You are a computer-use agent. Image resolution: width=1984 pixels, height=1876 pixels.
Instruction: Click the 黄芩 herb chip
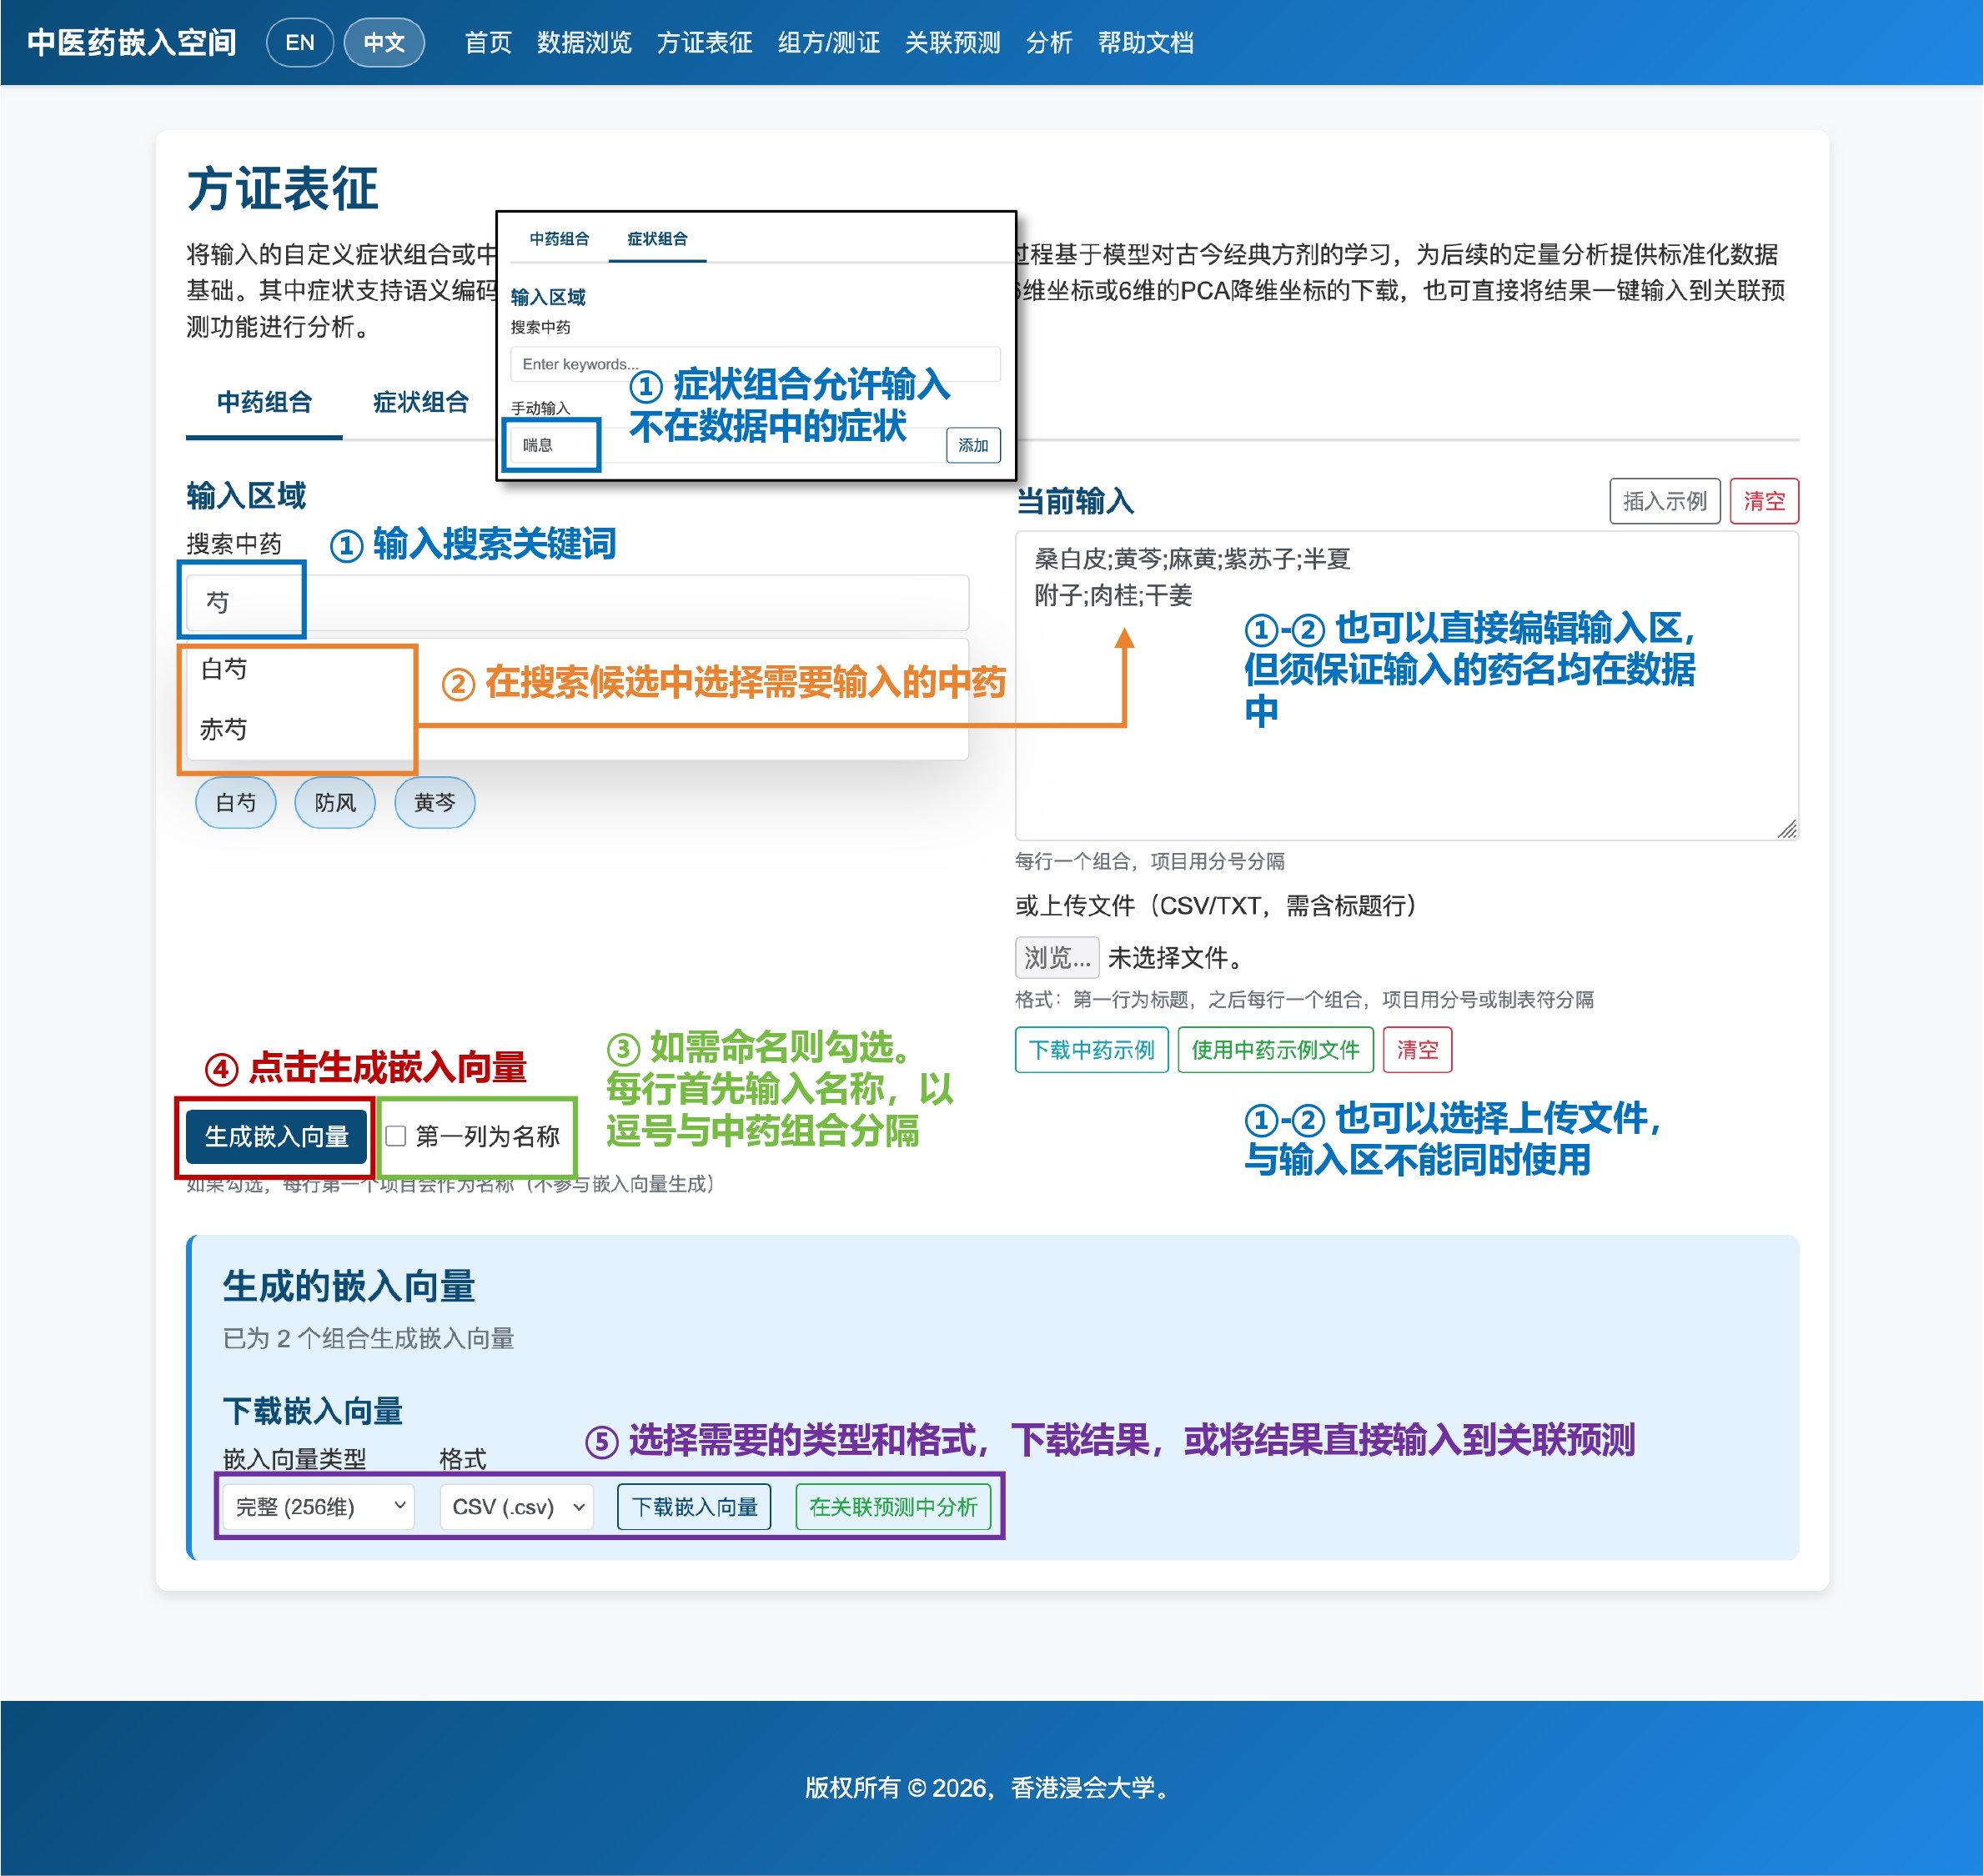click(x=434, y=802)
